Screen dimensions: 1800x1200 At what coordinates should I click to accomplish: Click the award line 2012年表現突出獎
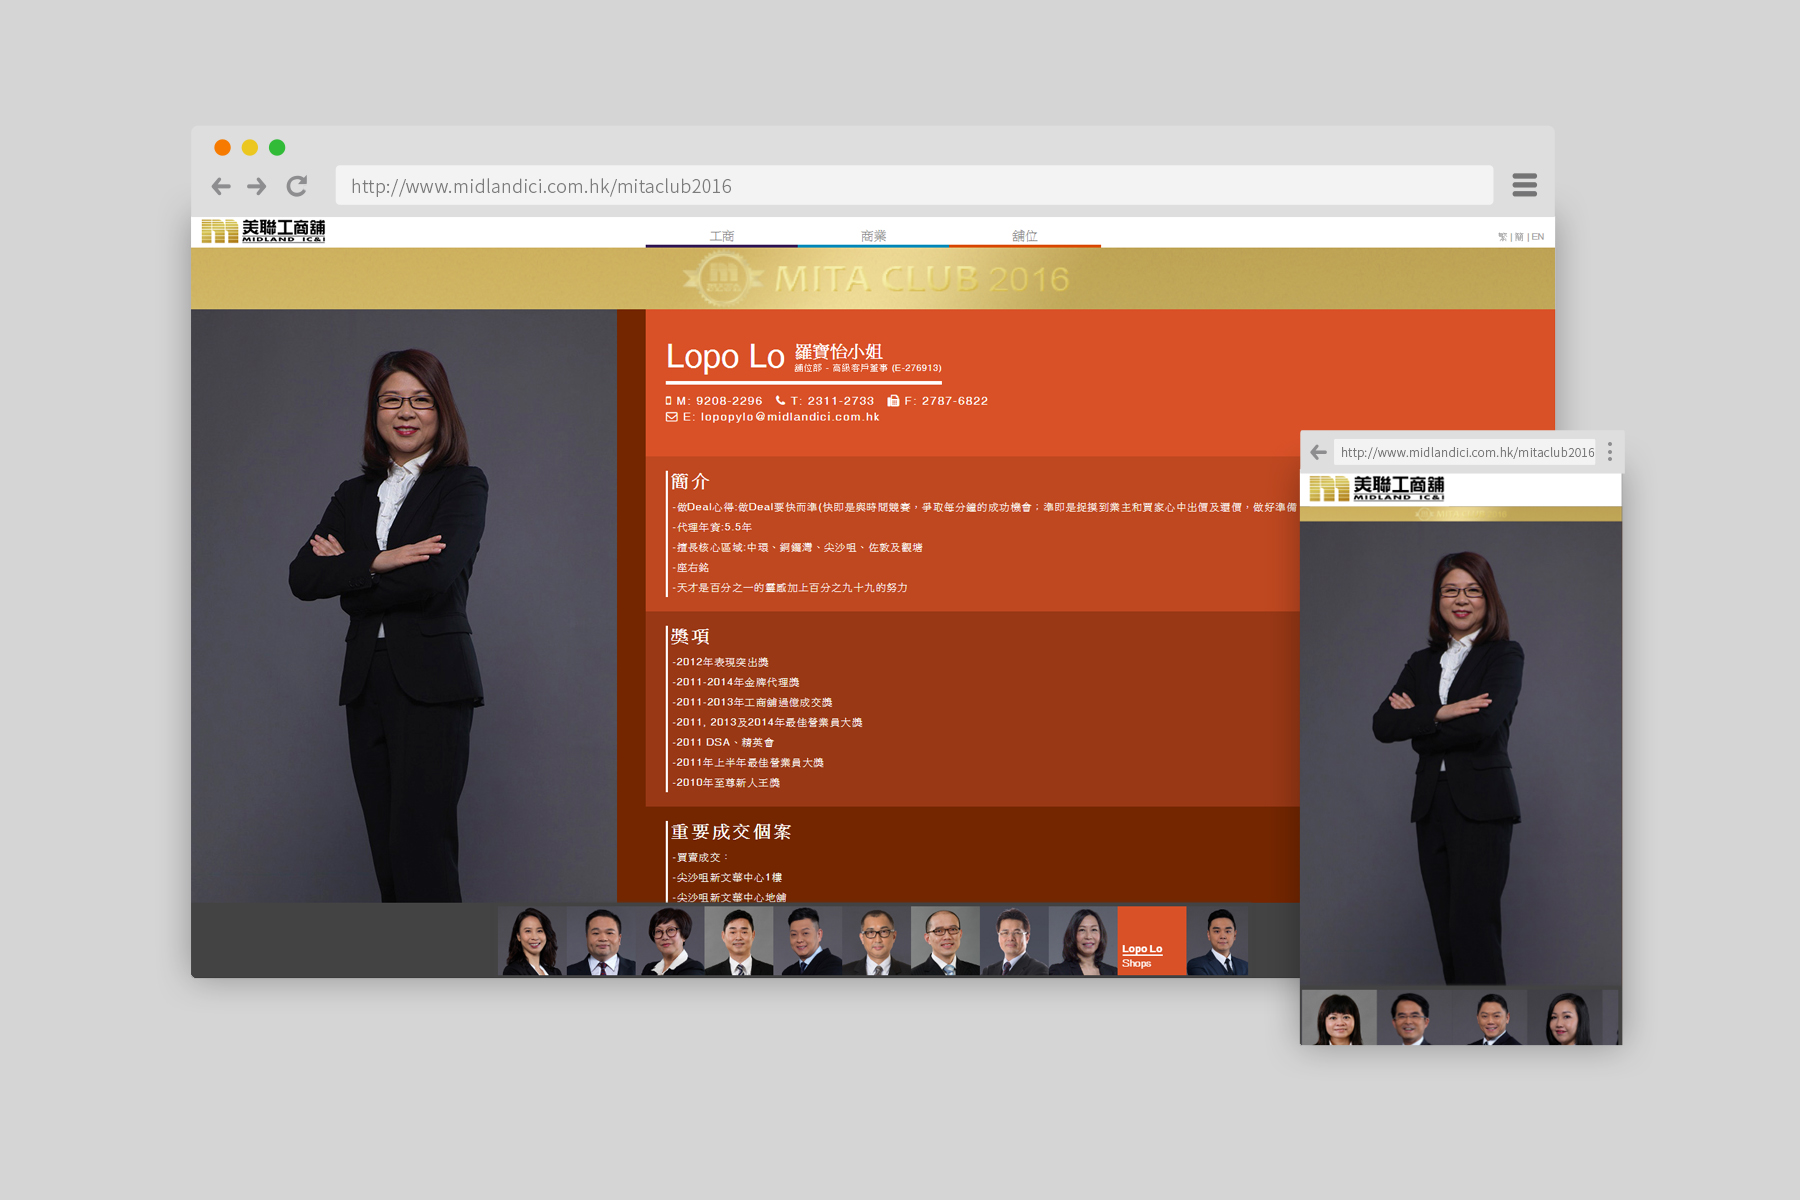pos(720,662)
